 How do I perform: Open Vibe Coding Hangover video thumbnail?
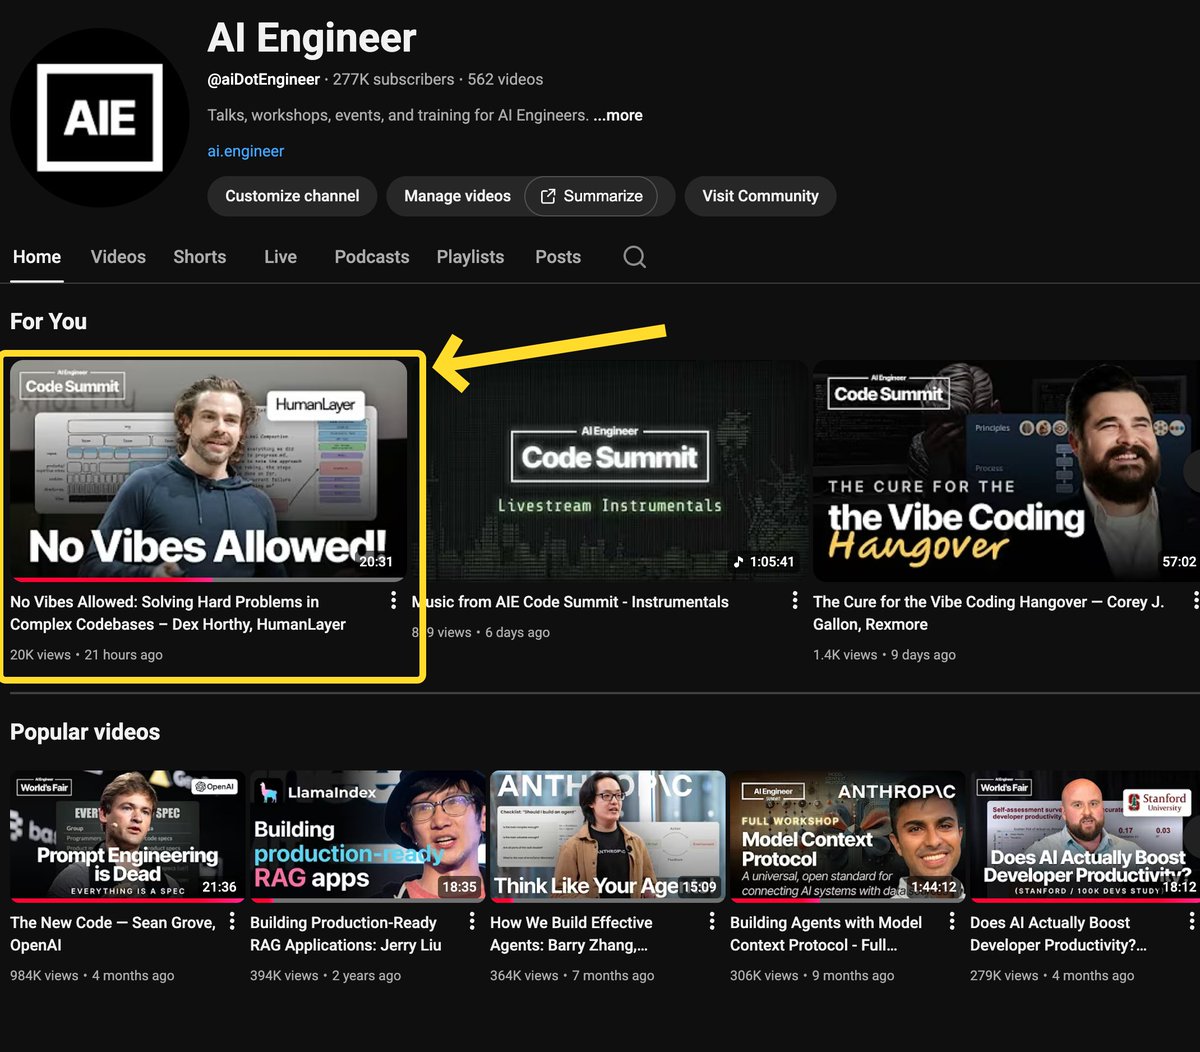[x=1006, y=470]
